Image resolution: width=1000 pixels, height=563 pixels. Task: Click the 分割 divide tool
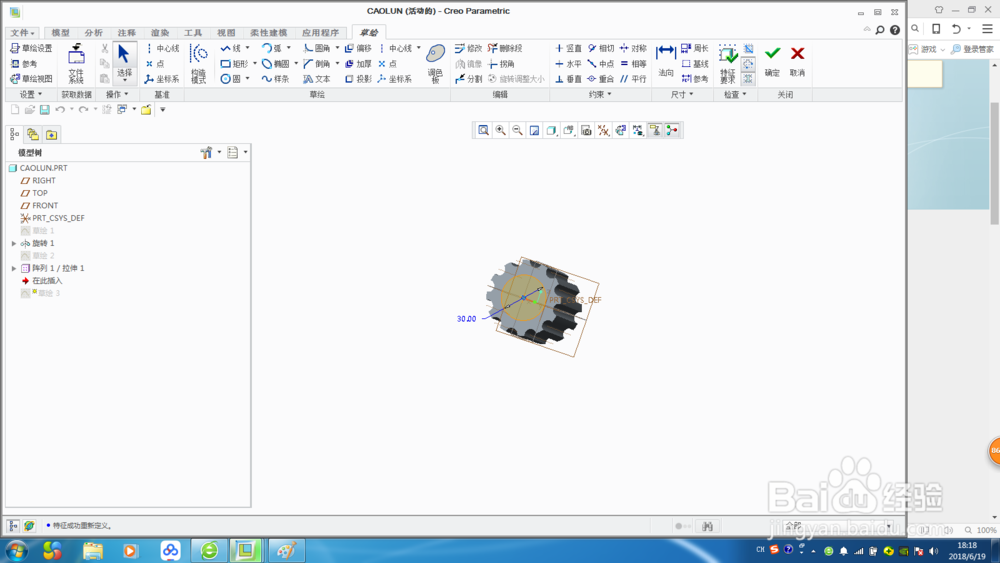pos(468,79)
